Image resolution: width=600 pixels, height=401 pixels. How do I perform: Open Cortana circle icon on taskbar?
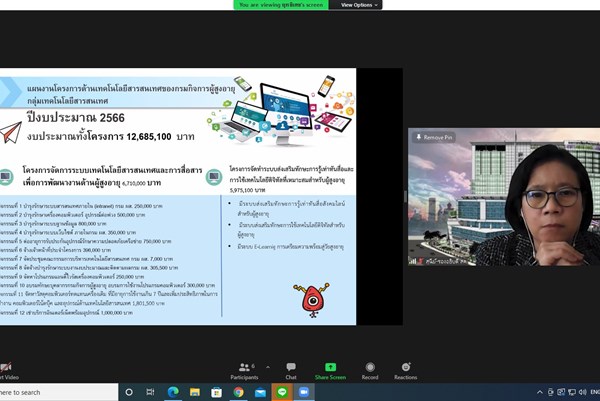coord(129,392)
